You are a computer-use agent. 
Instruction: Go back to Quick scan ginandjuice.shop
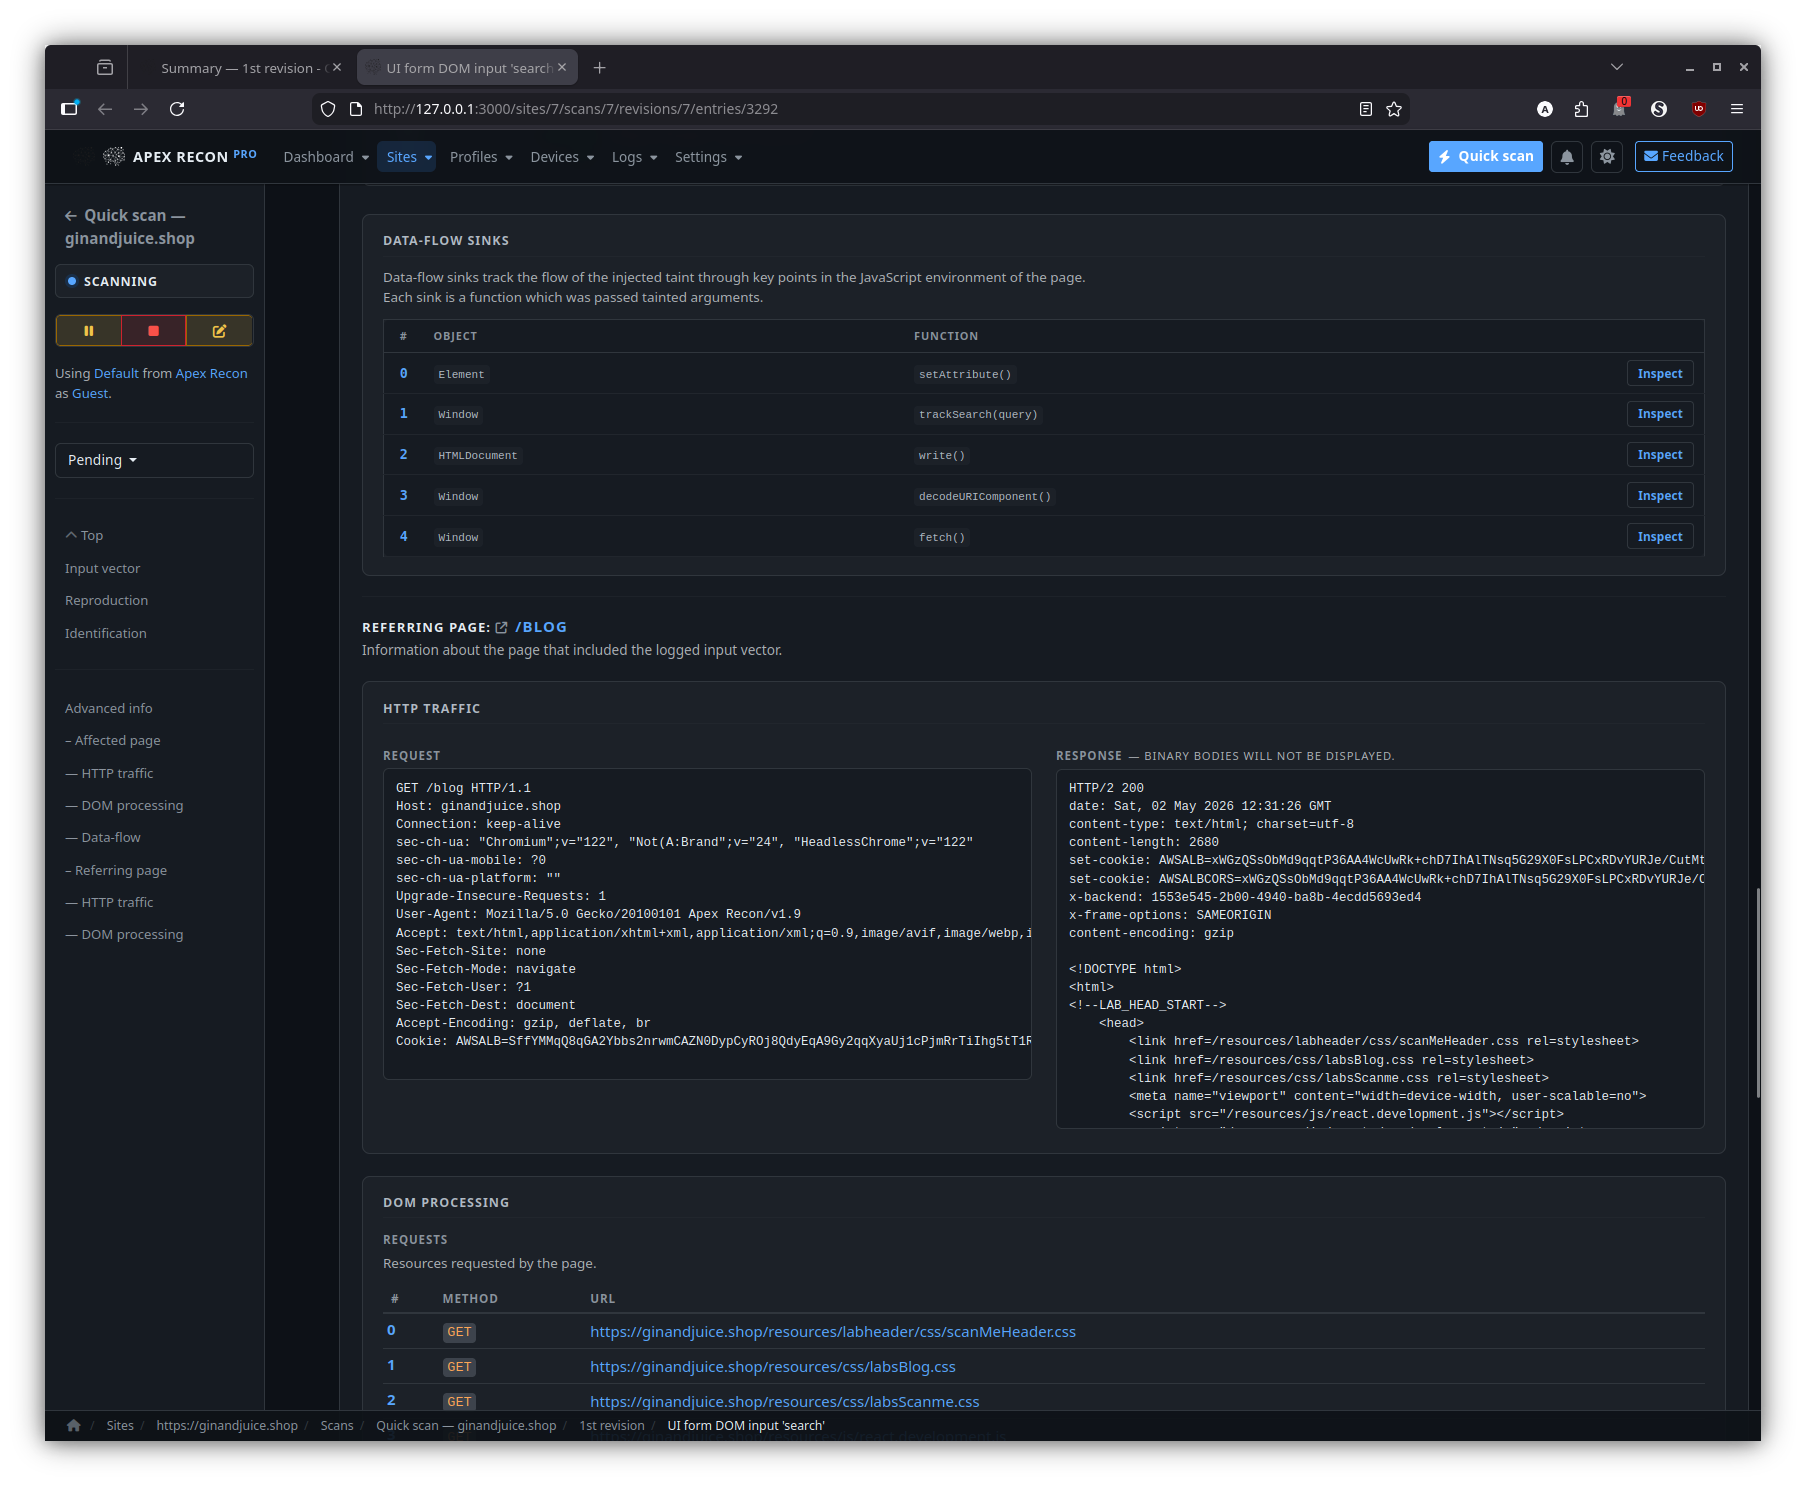click(x=130, y=227)
